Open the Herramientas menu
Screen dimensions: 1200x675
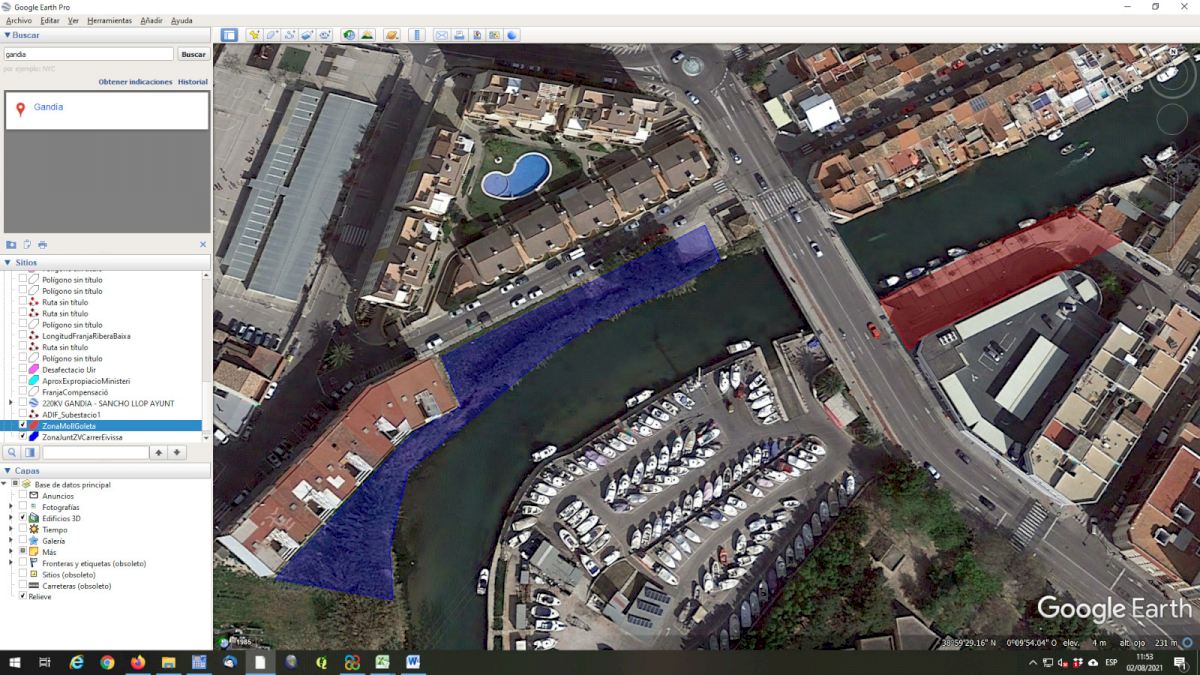pyautogui.click(x=109, y=20)
